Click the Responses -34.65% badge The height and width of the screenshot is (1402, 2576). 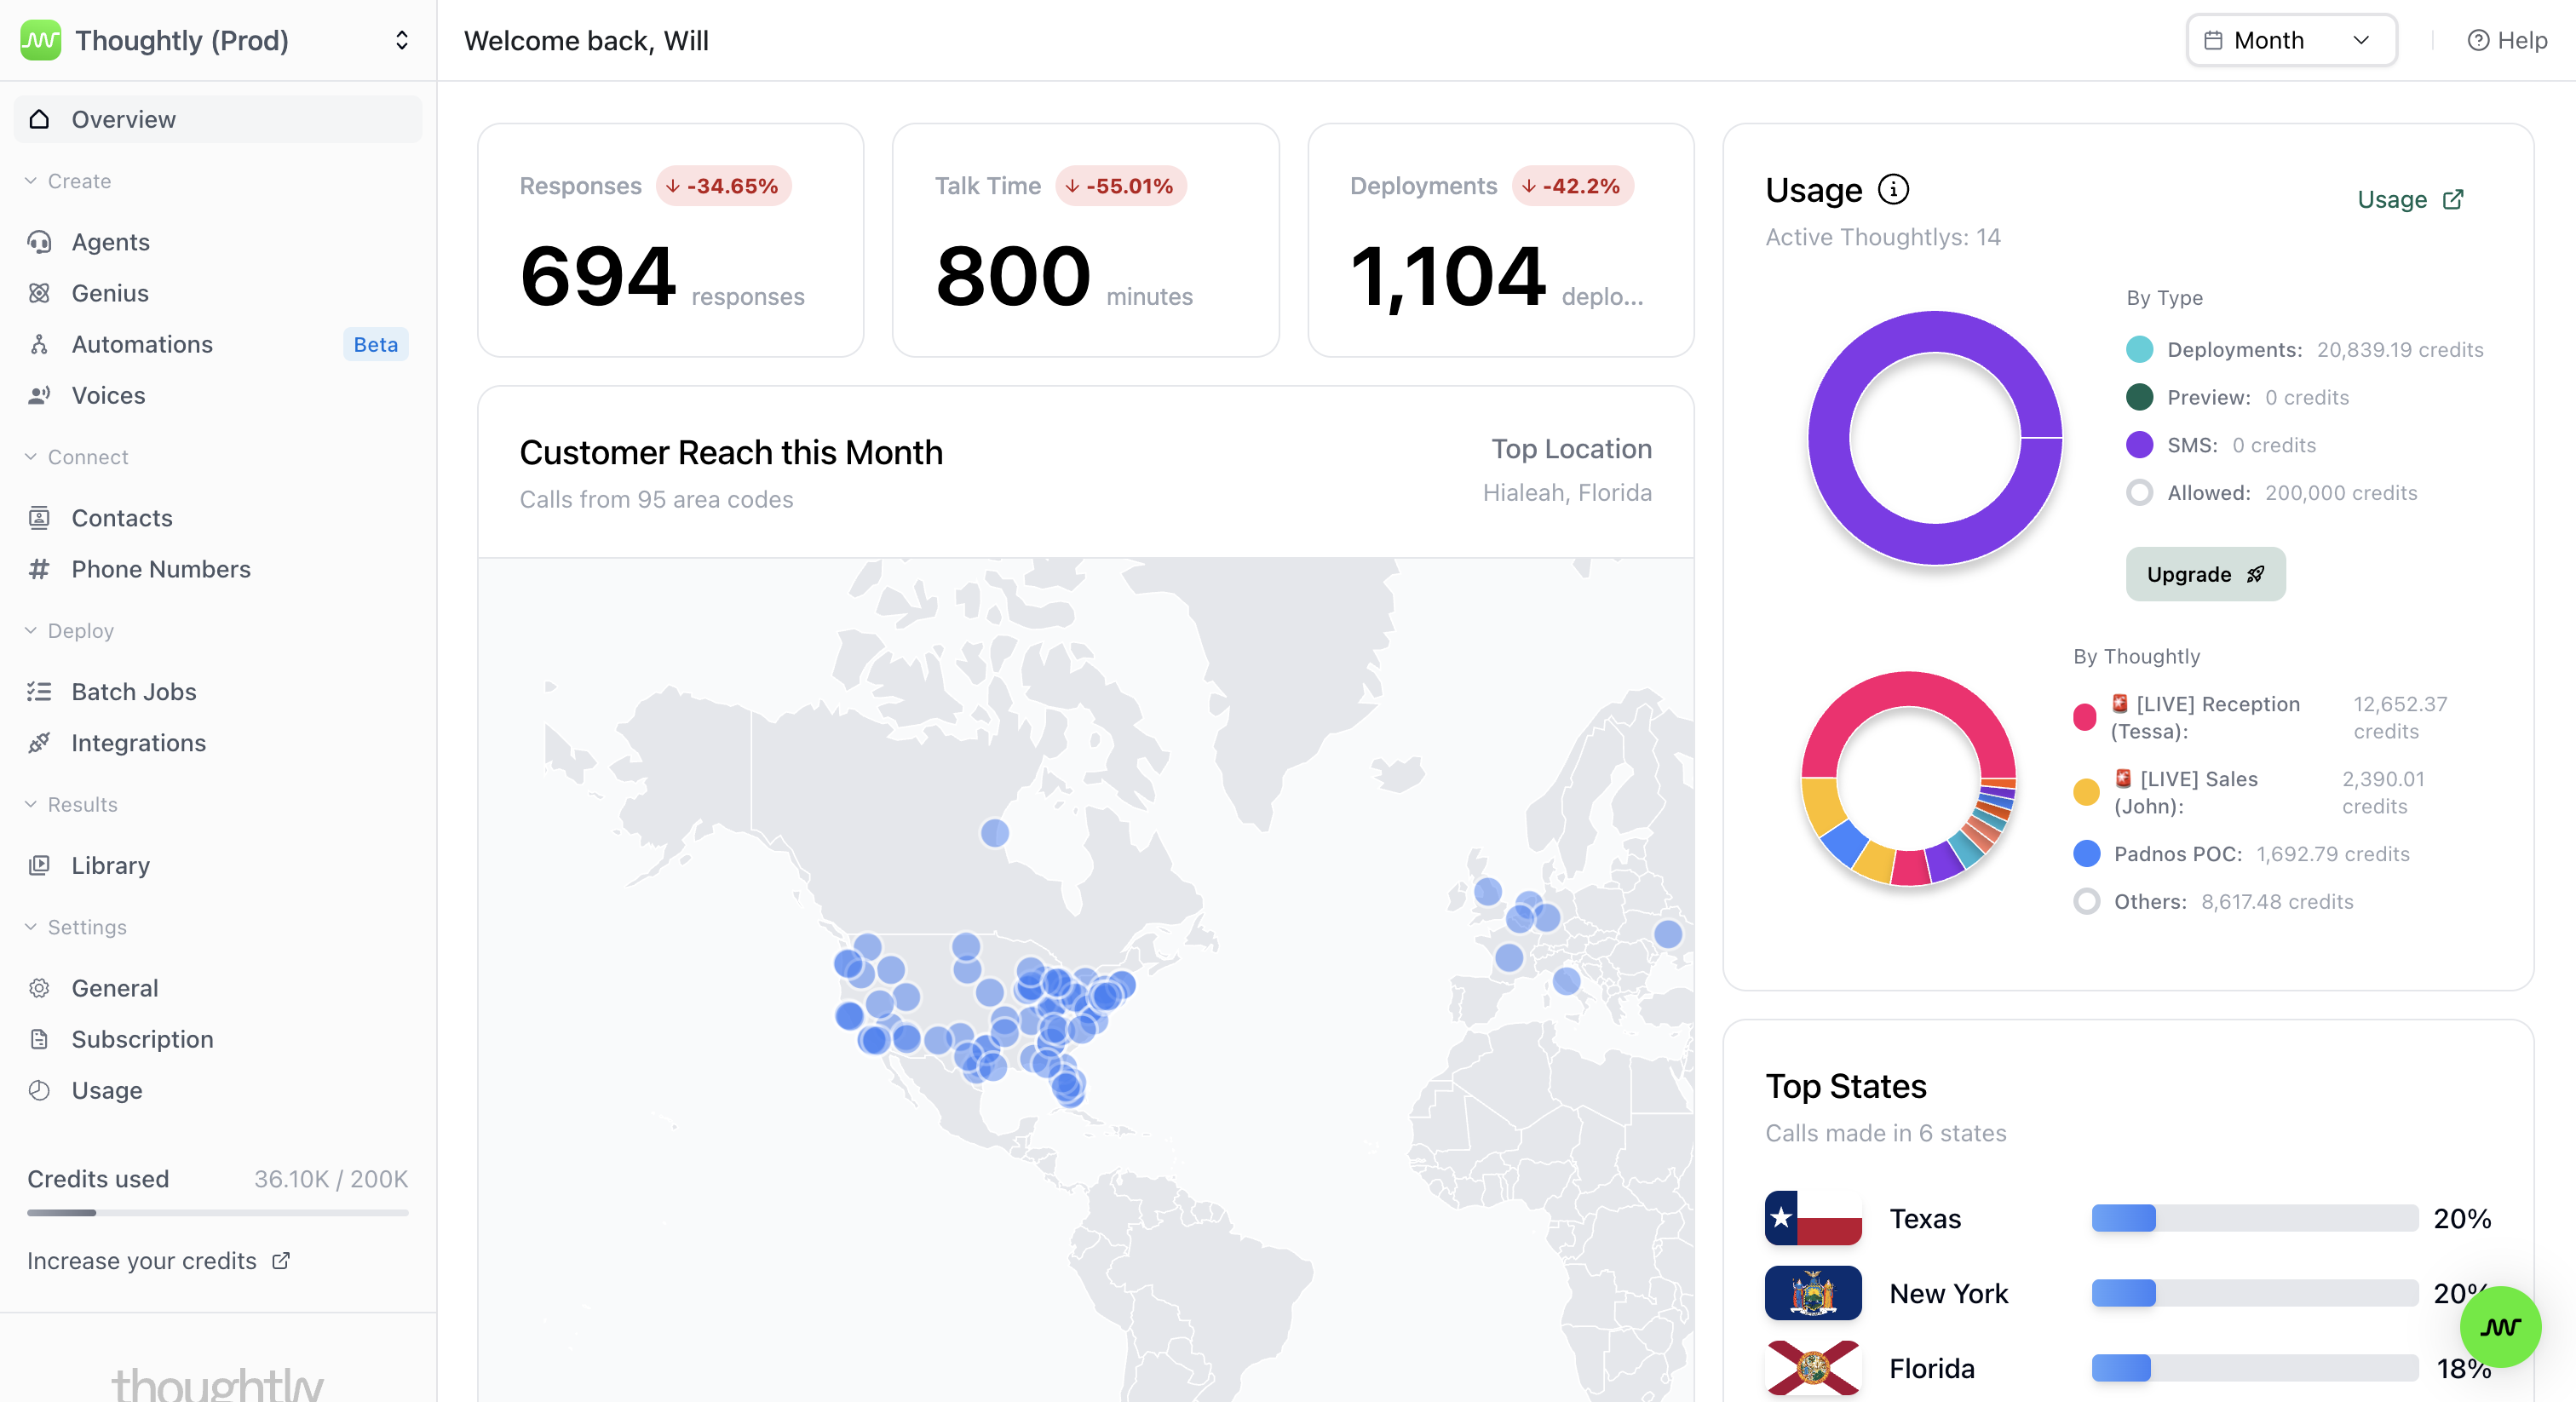click(724, 186)
